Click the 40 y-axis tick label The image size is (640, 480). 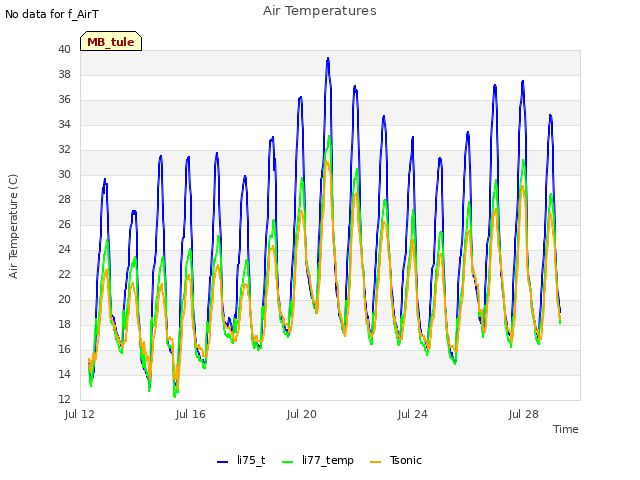click(64, 49)
